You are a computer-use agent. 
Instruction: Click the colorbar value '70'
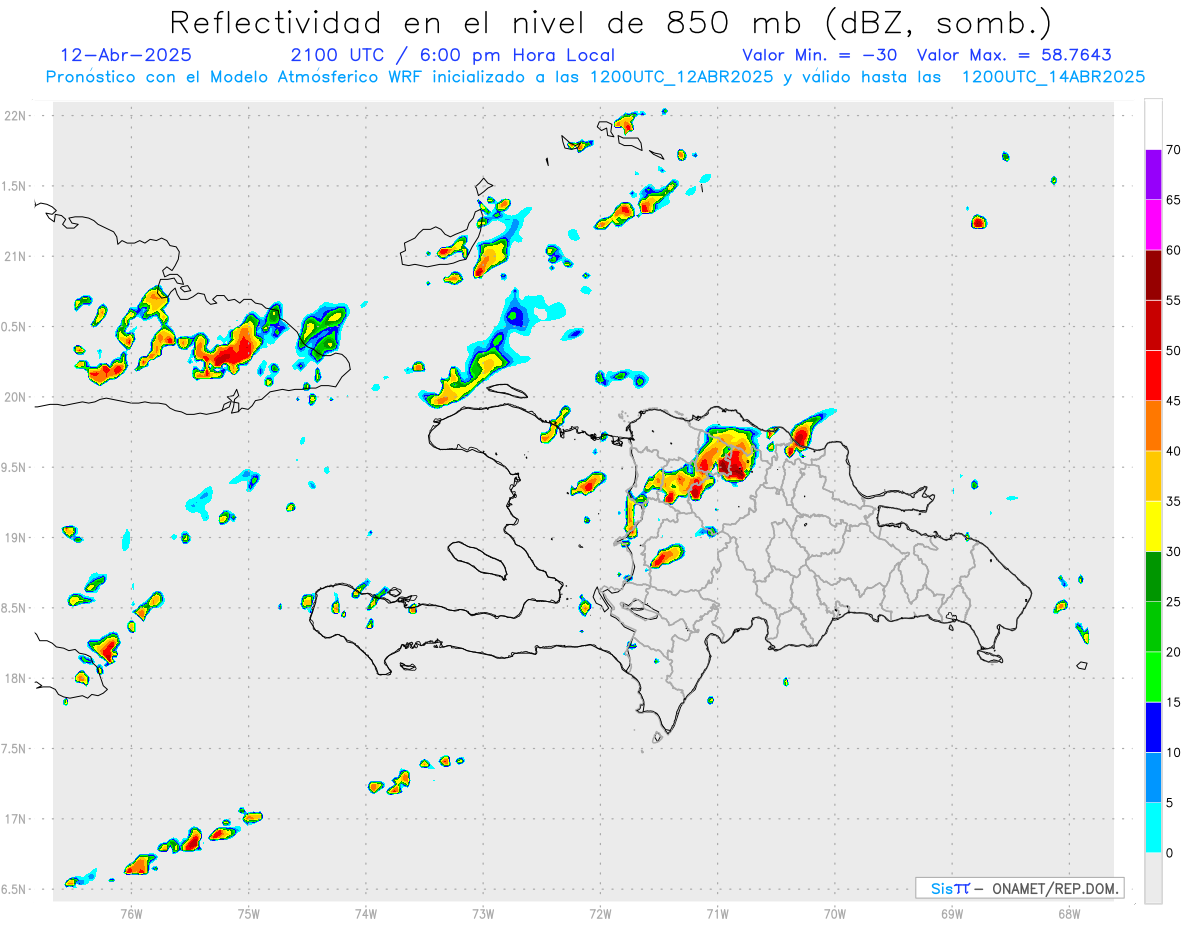click(x=1174, y=150)
